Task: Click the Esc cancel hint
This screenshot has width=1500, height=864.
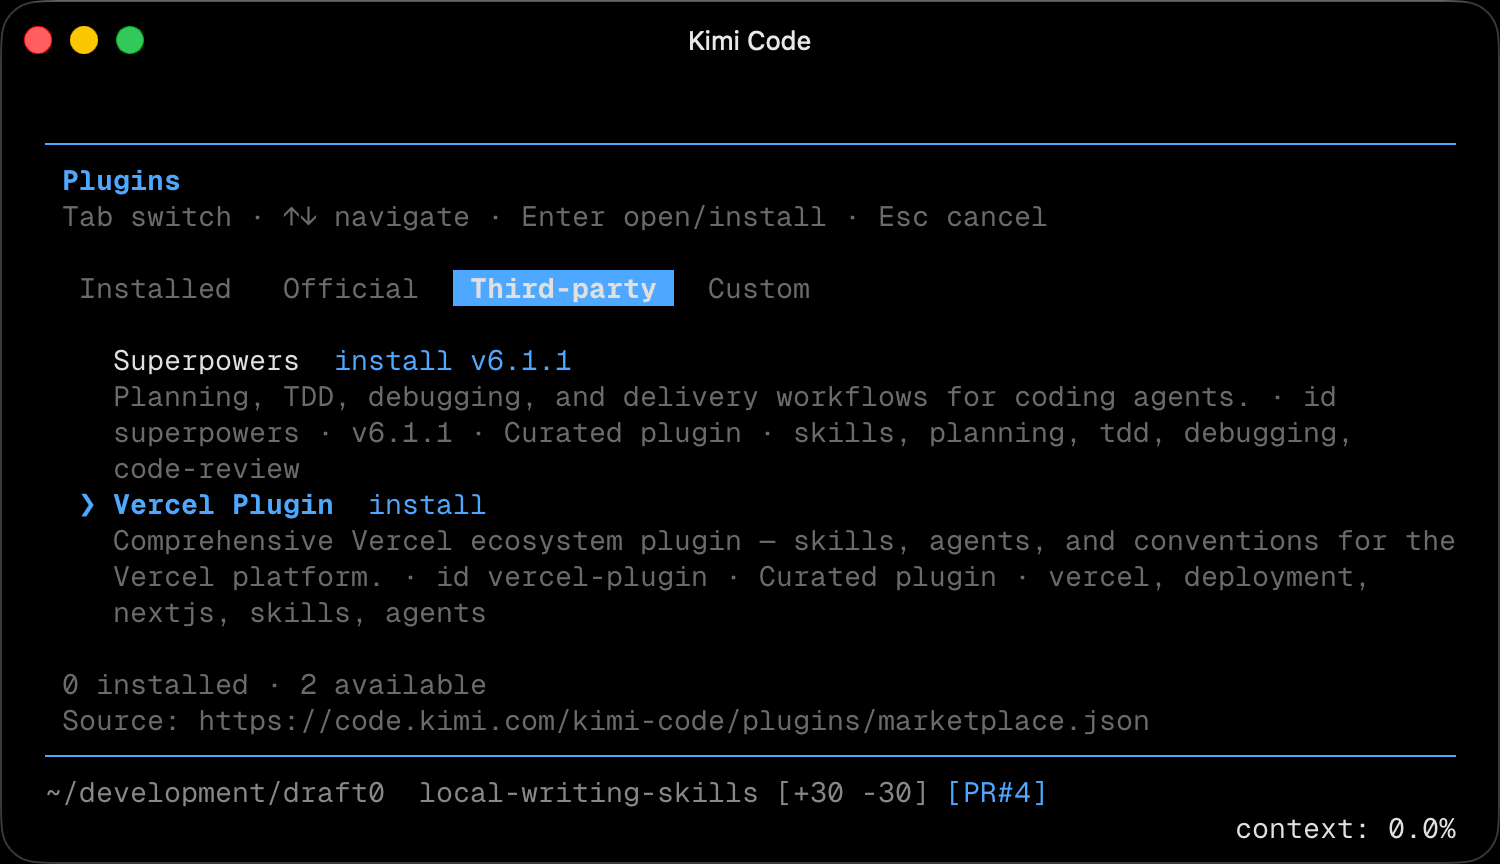Action: pyautogui.click(x=962, y=217)
